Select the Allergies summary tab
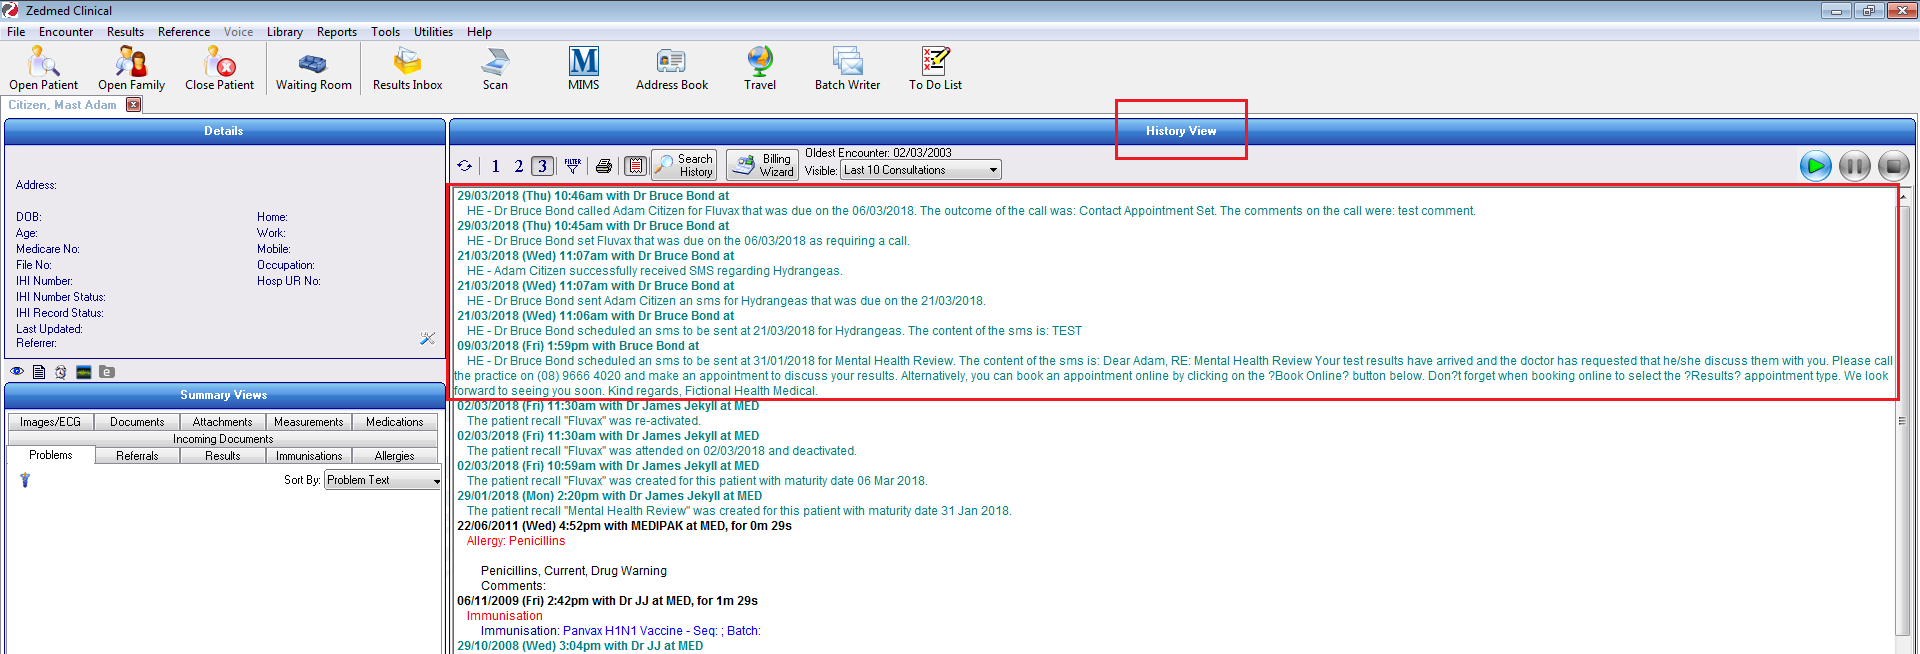 click(x=394, y=456)
